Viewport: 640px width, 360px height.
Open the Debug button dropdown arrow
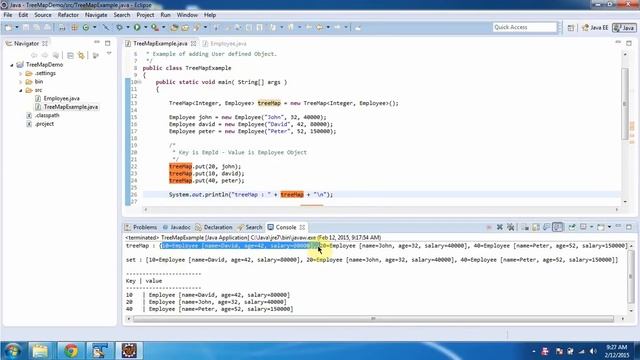click(128, 27)
